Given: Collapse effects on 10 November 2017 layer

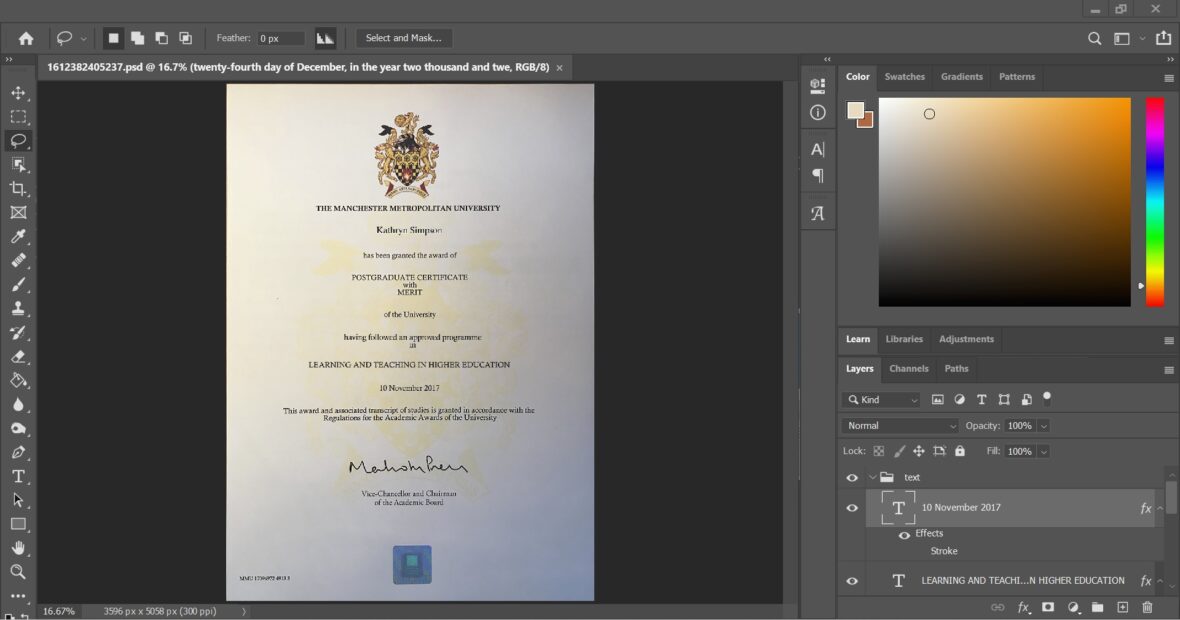Looking at the screenshot, I should [1160, 508].
